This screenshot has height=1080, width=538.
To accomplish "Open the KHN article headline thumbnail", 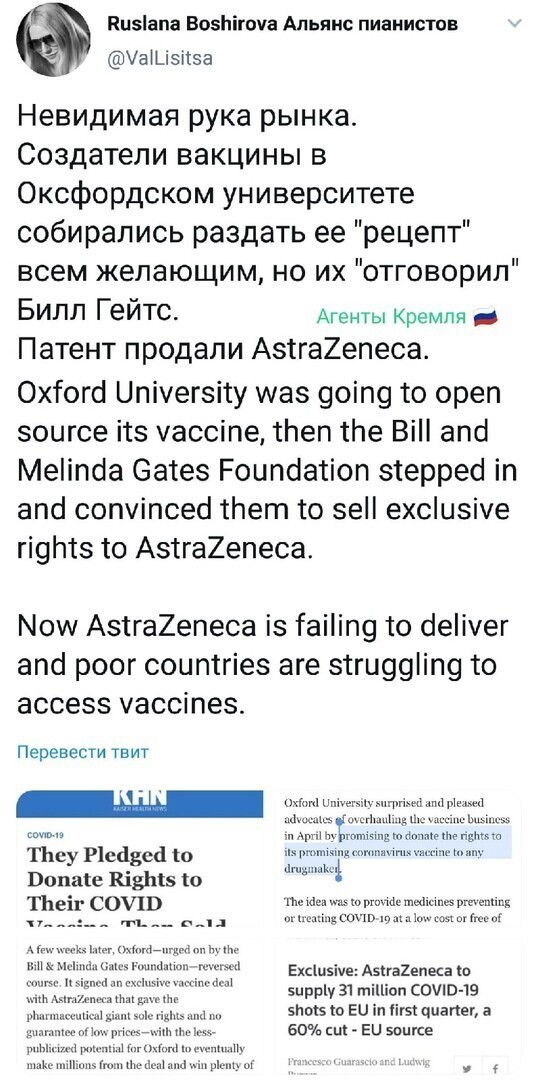I will pyautogui.click(x=140, y=859).
